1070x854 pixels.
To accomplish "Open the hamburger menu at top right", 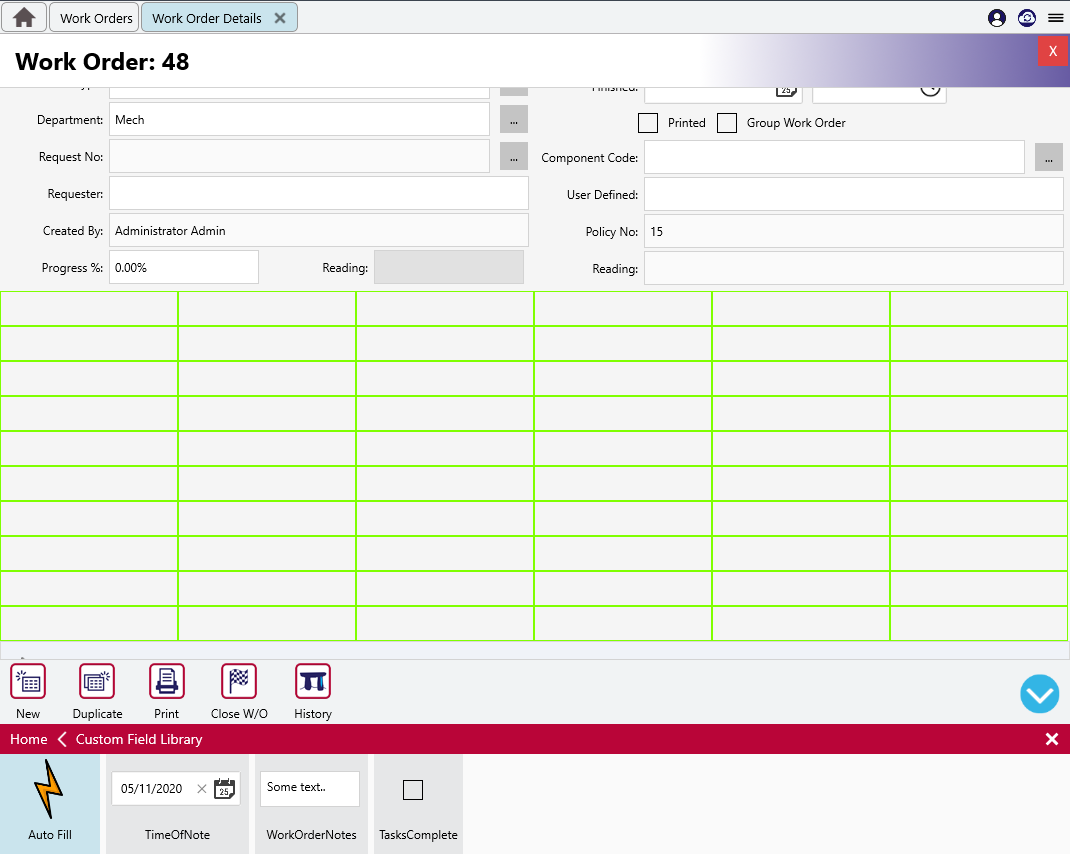I will point(1055,18).
